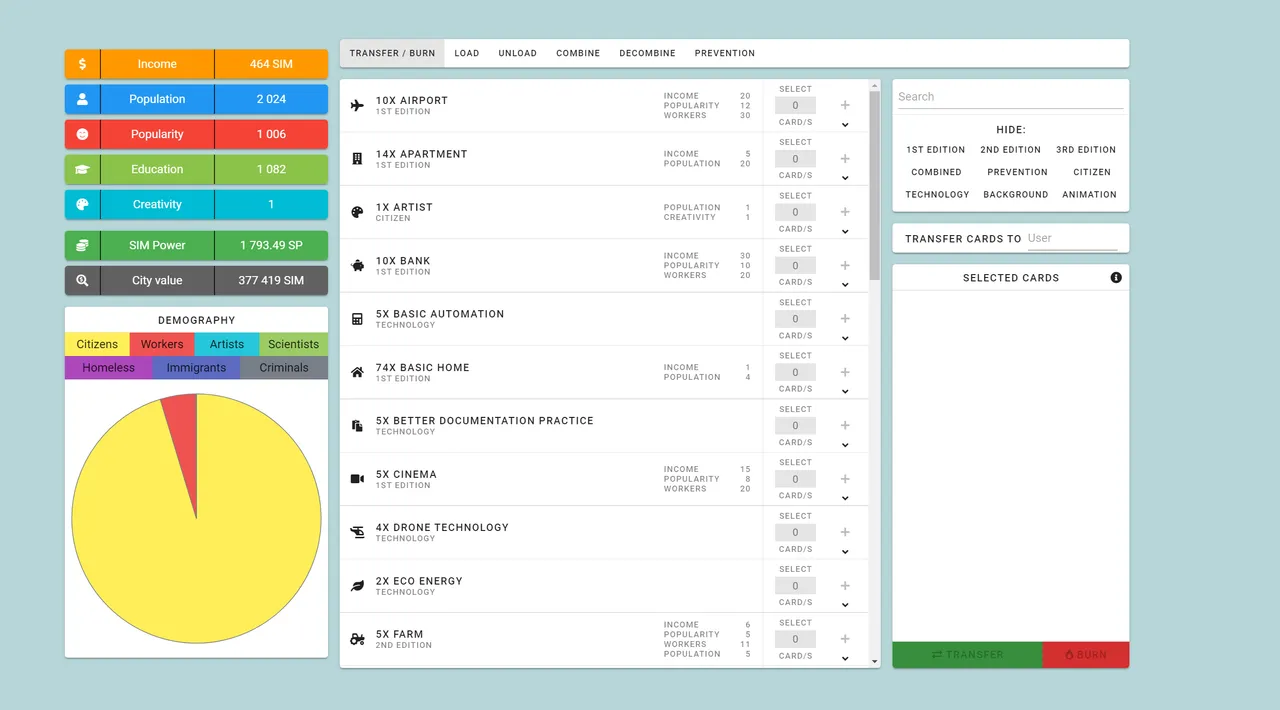Toggle hiding 1st Edition cards
Image resolution: width=1280 pixels, height=710 pixels.
(x=936, y=150)
